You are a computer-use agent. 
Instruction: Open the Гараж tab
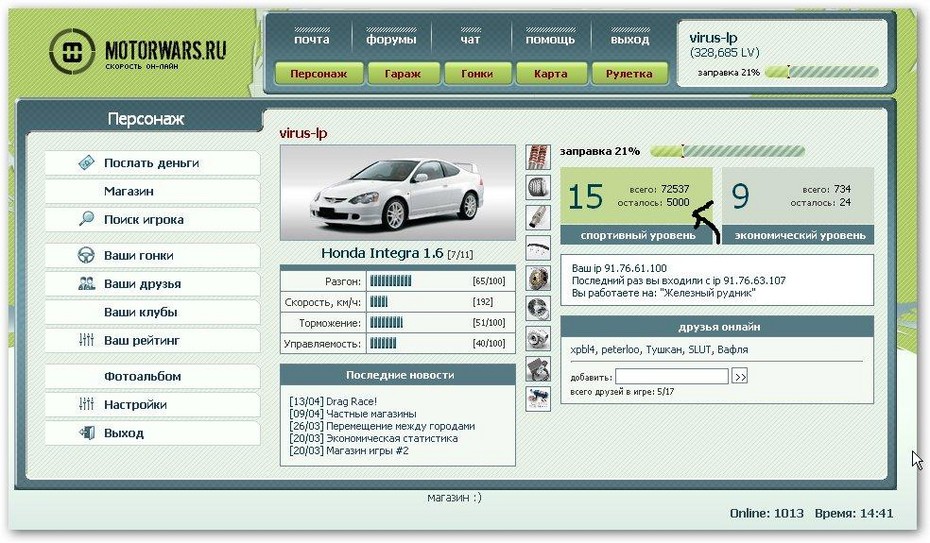403,74
